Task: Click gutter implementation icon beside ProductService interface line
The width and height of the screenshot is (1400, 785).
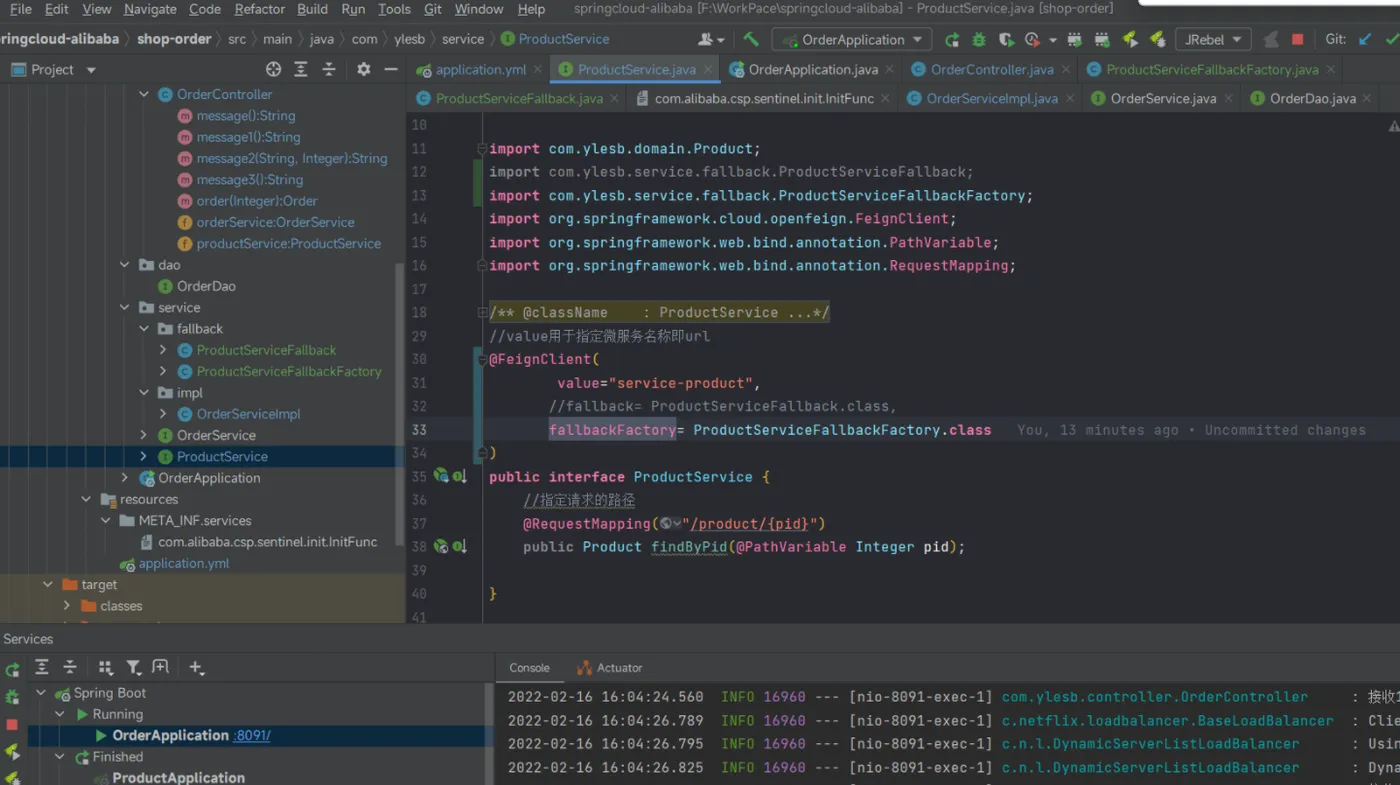Action: pos(459,477)
